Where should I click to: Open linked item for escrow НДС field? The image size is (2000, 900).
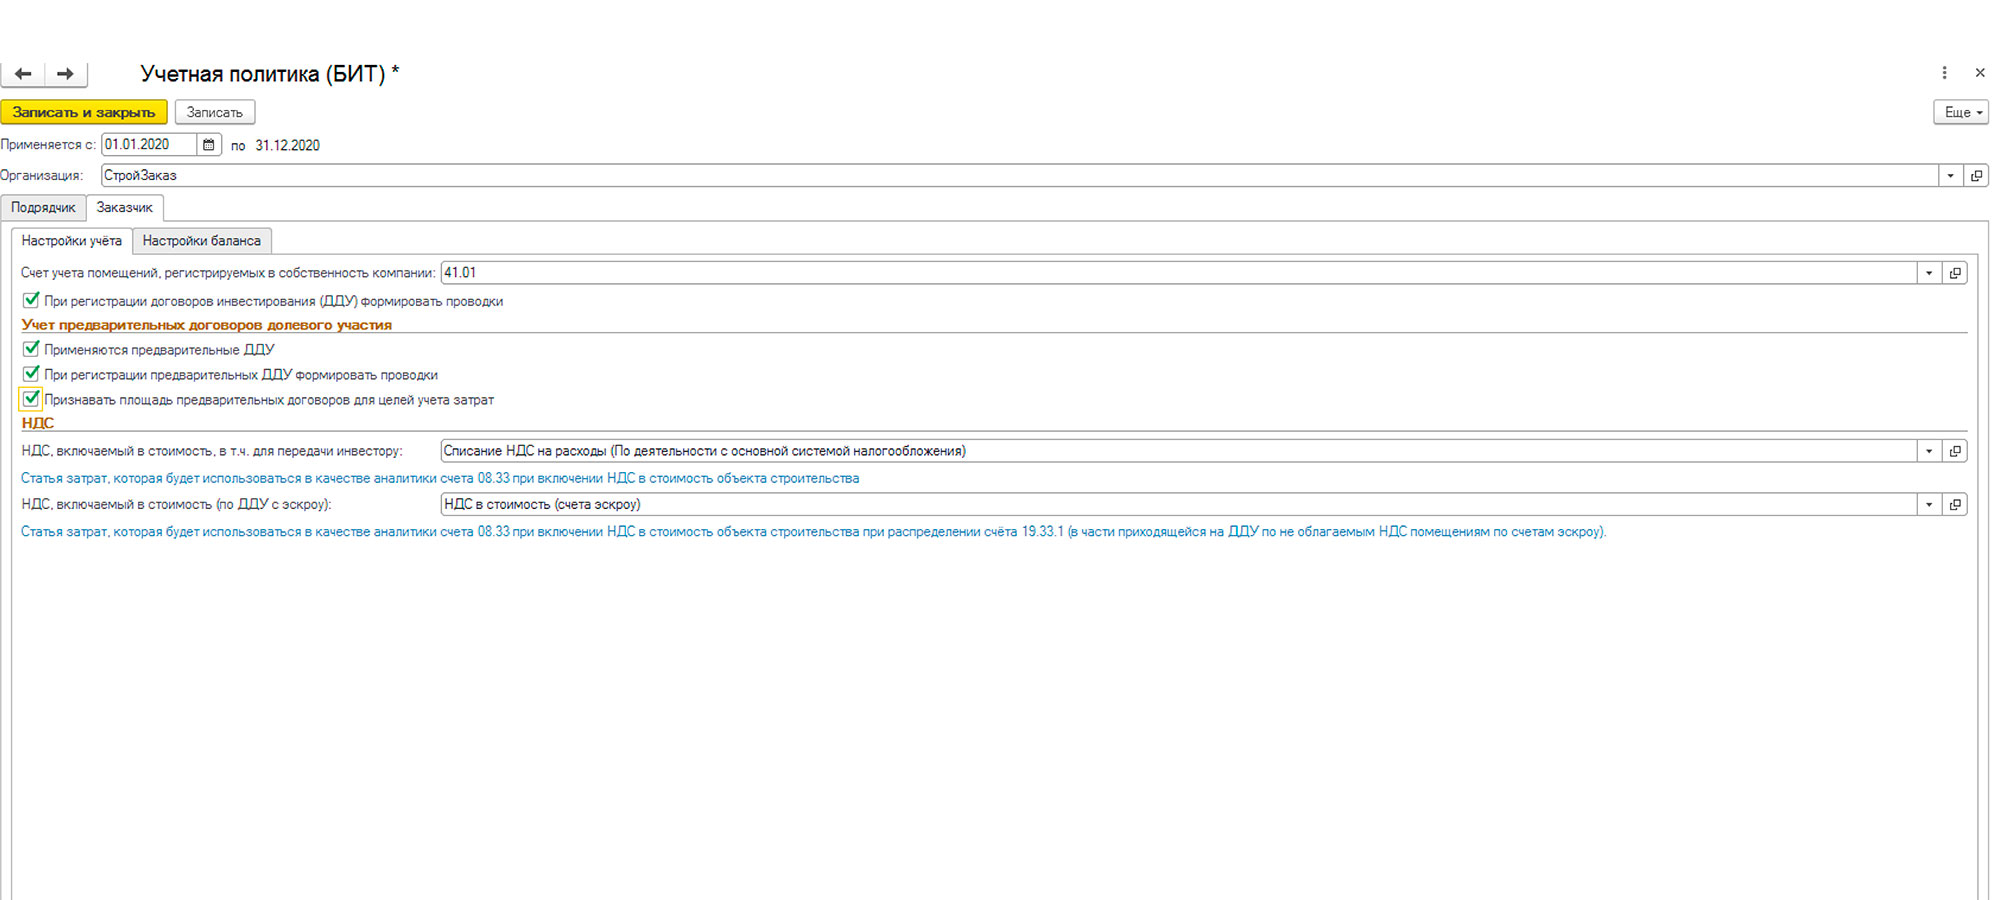[1955, 505]
